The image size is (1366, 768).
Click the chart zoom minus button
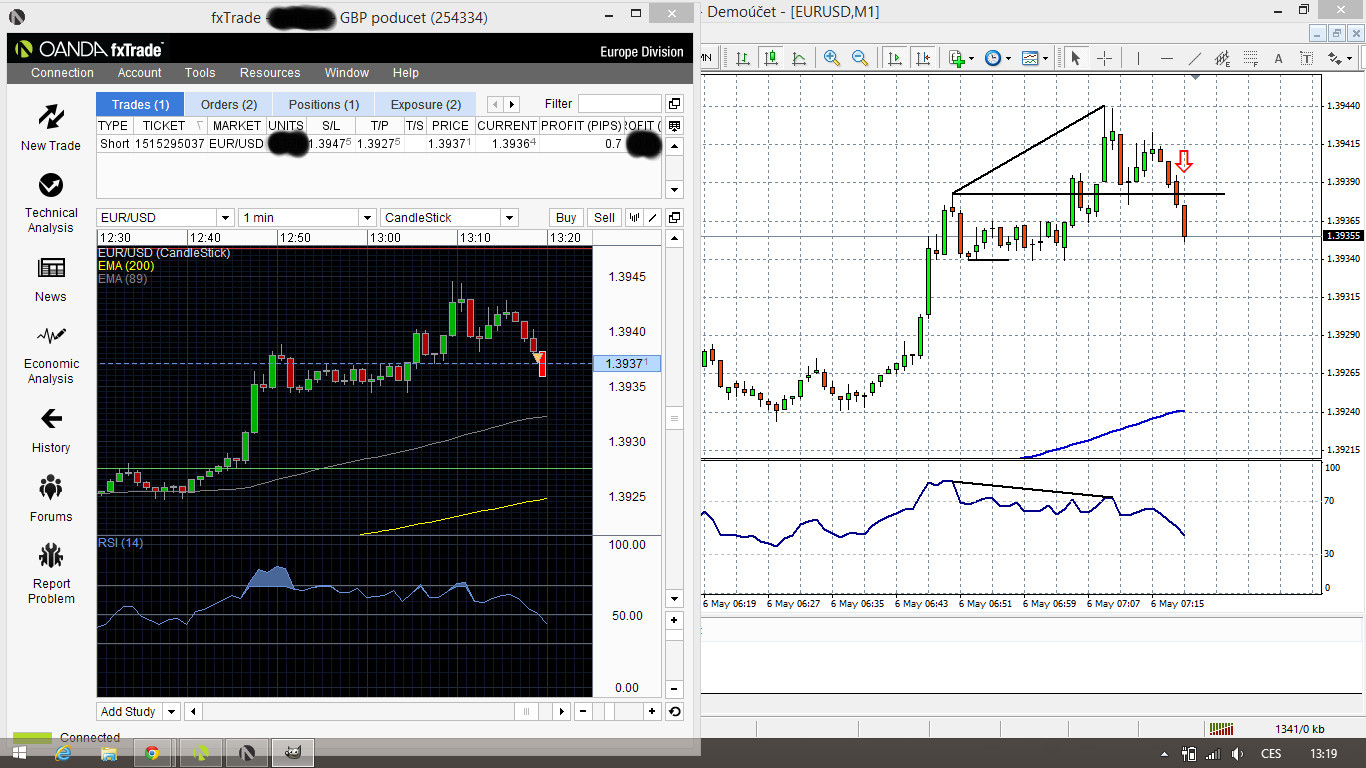coord(583,711)
